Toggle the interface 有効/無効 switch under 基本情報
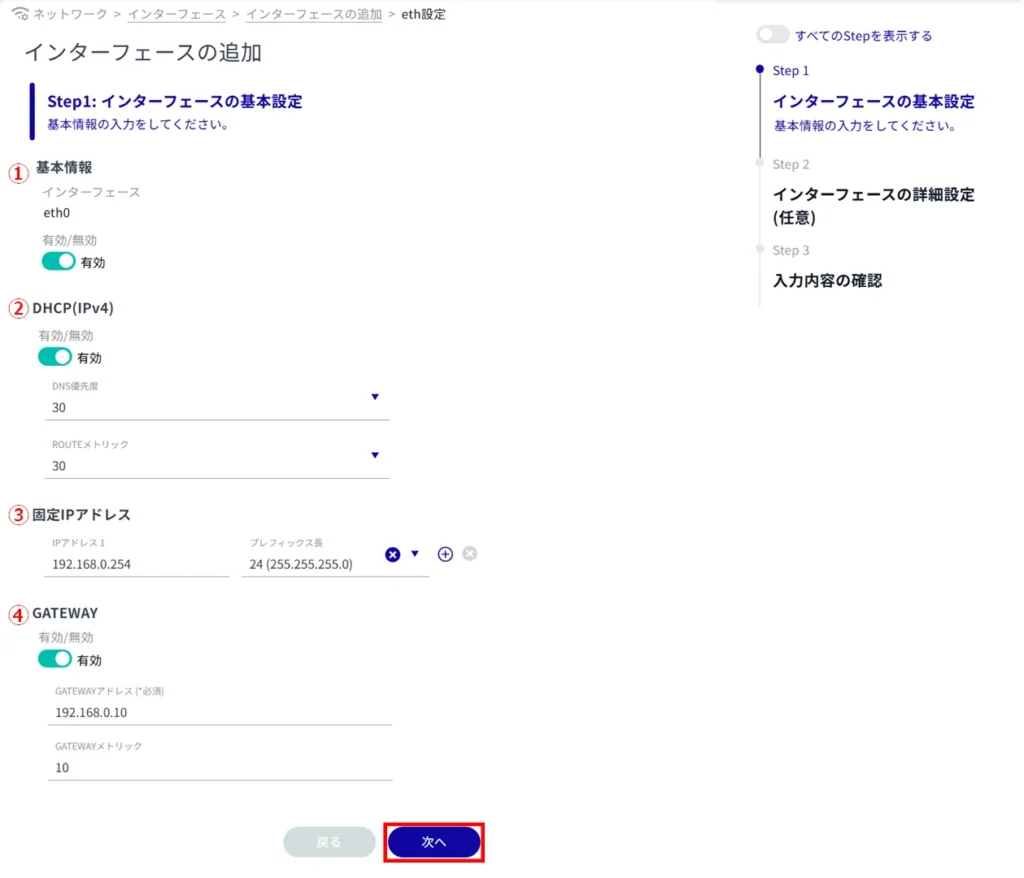 (x=58, y=262)
